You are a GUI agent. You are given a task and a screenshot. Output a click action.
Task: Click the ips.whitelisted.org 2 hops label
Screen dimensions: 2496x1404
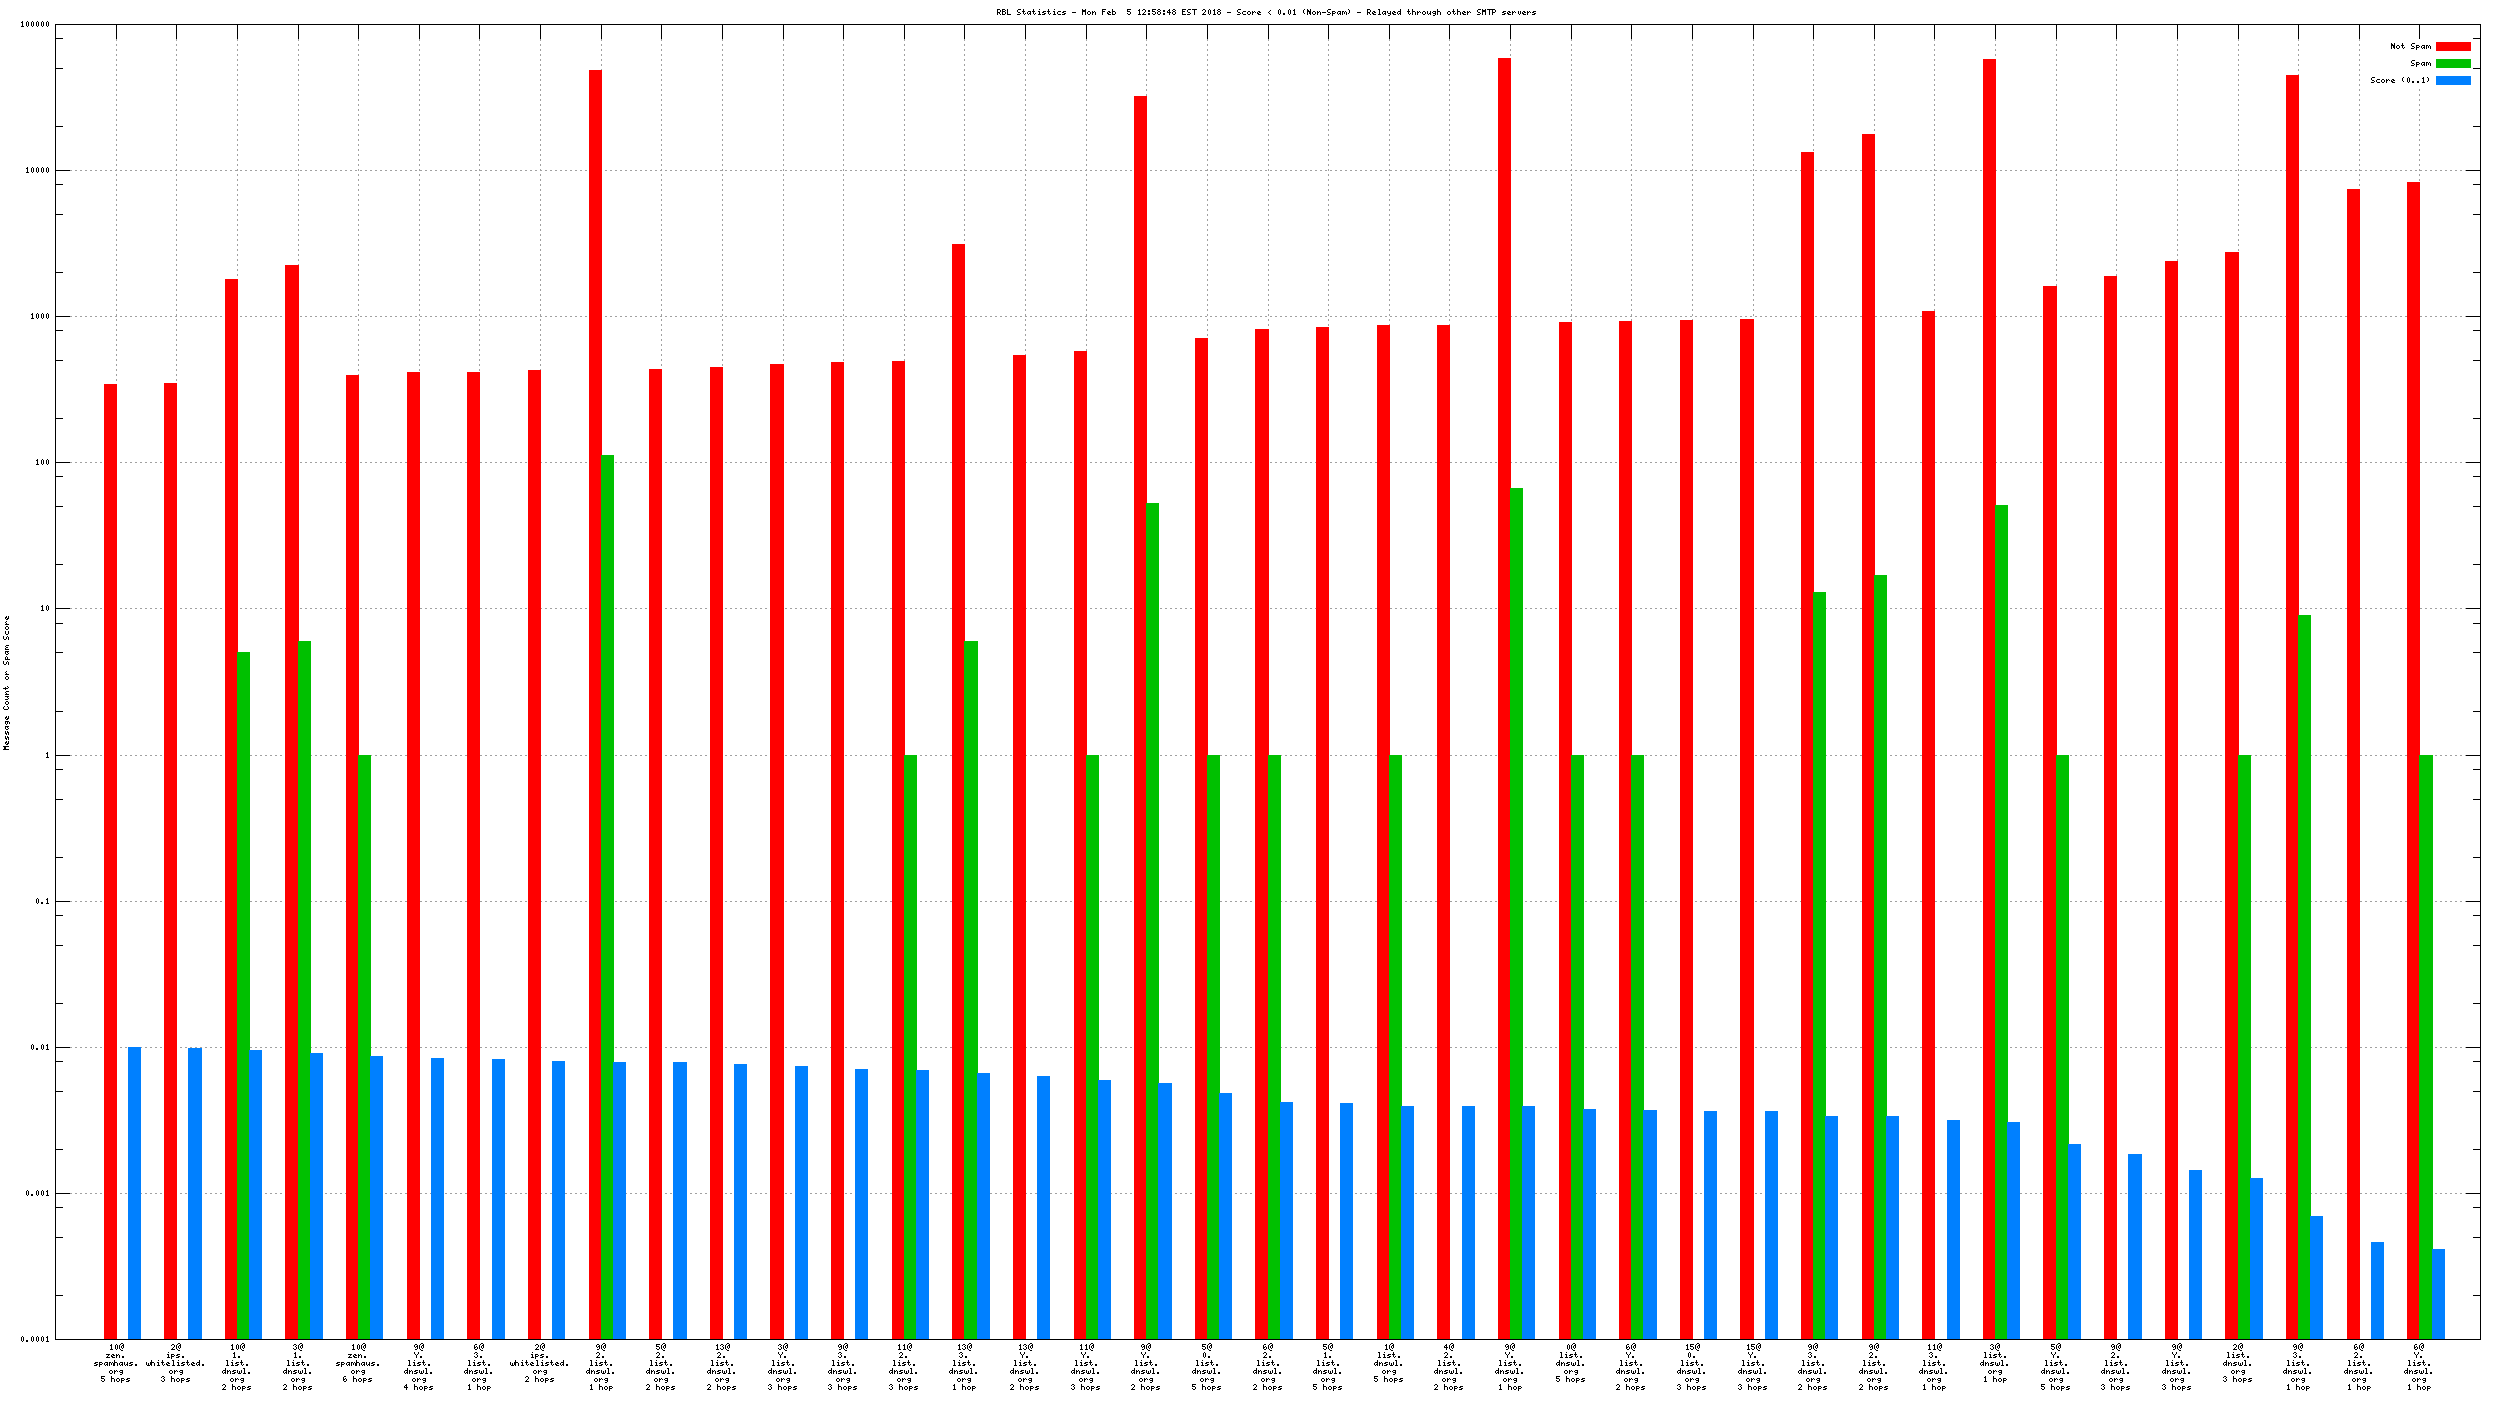pyautogui.click(x=539, y=1363)
